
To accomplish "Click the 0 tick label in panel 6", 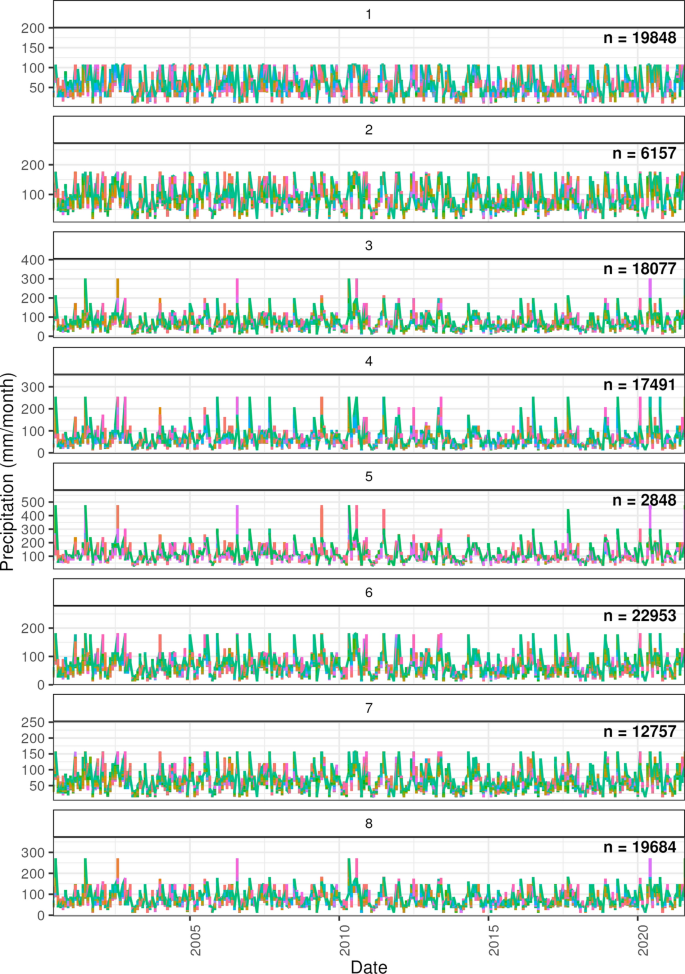I will 41,685.
